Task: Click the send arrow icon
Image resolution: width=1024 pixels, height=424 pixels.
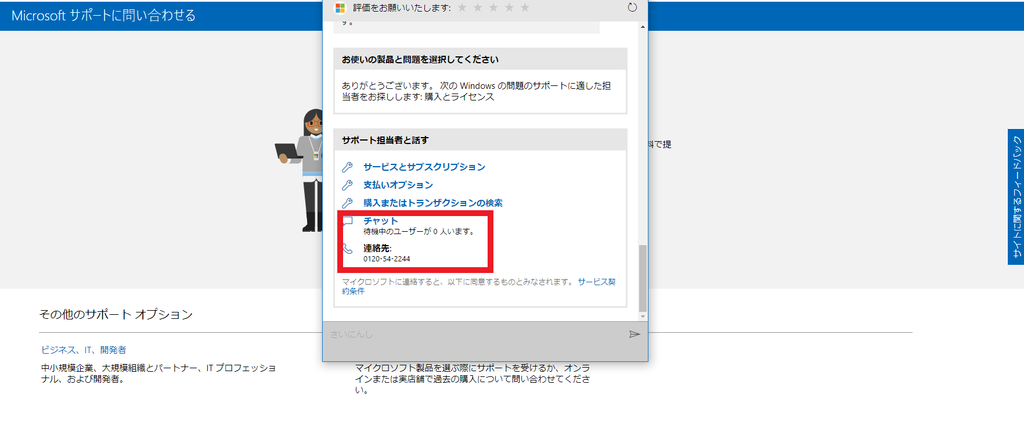Action: [x=634, y=334]
